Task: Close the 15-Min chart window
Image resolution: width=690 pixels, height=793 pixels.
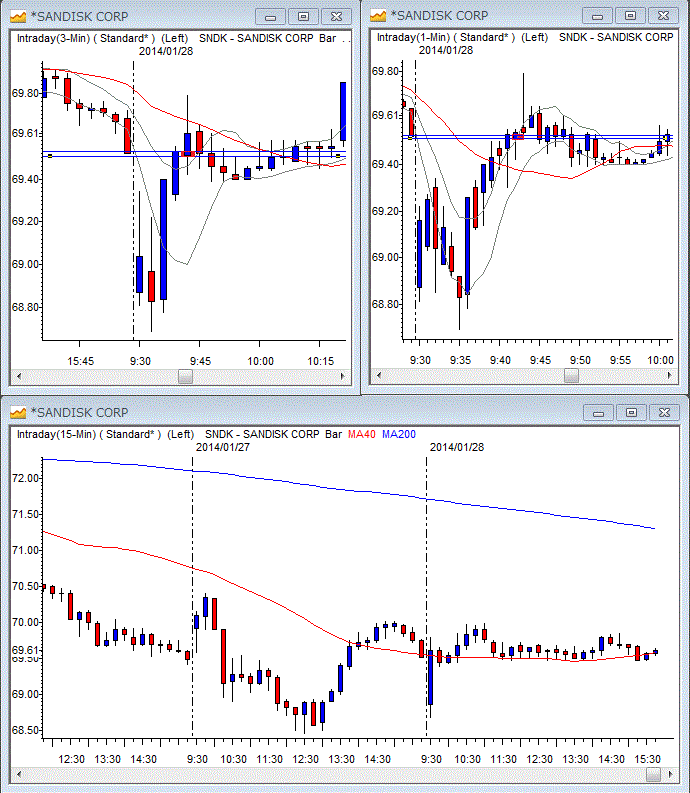Action: (664, 413)
